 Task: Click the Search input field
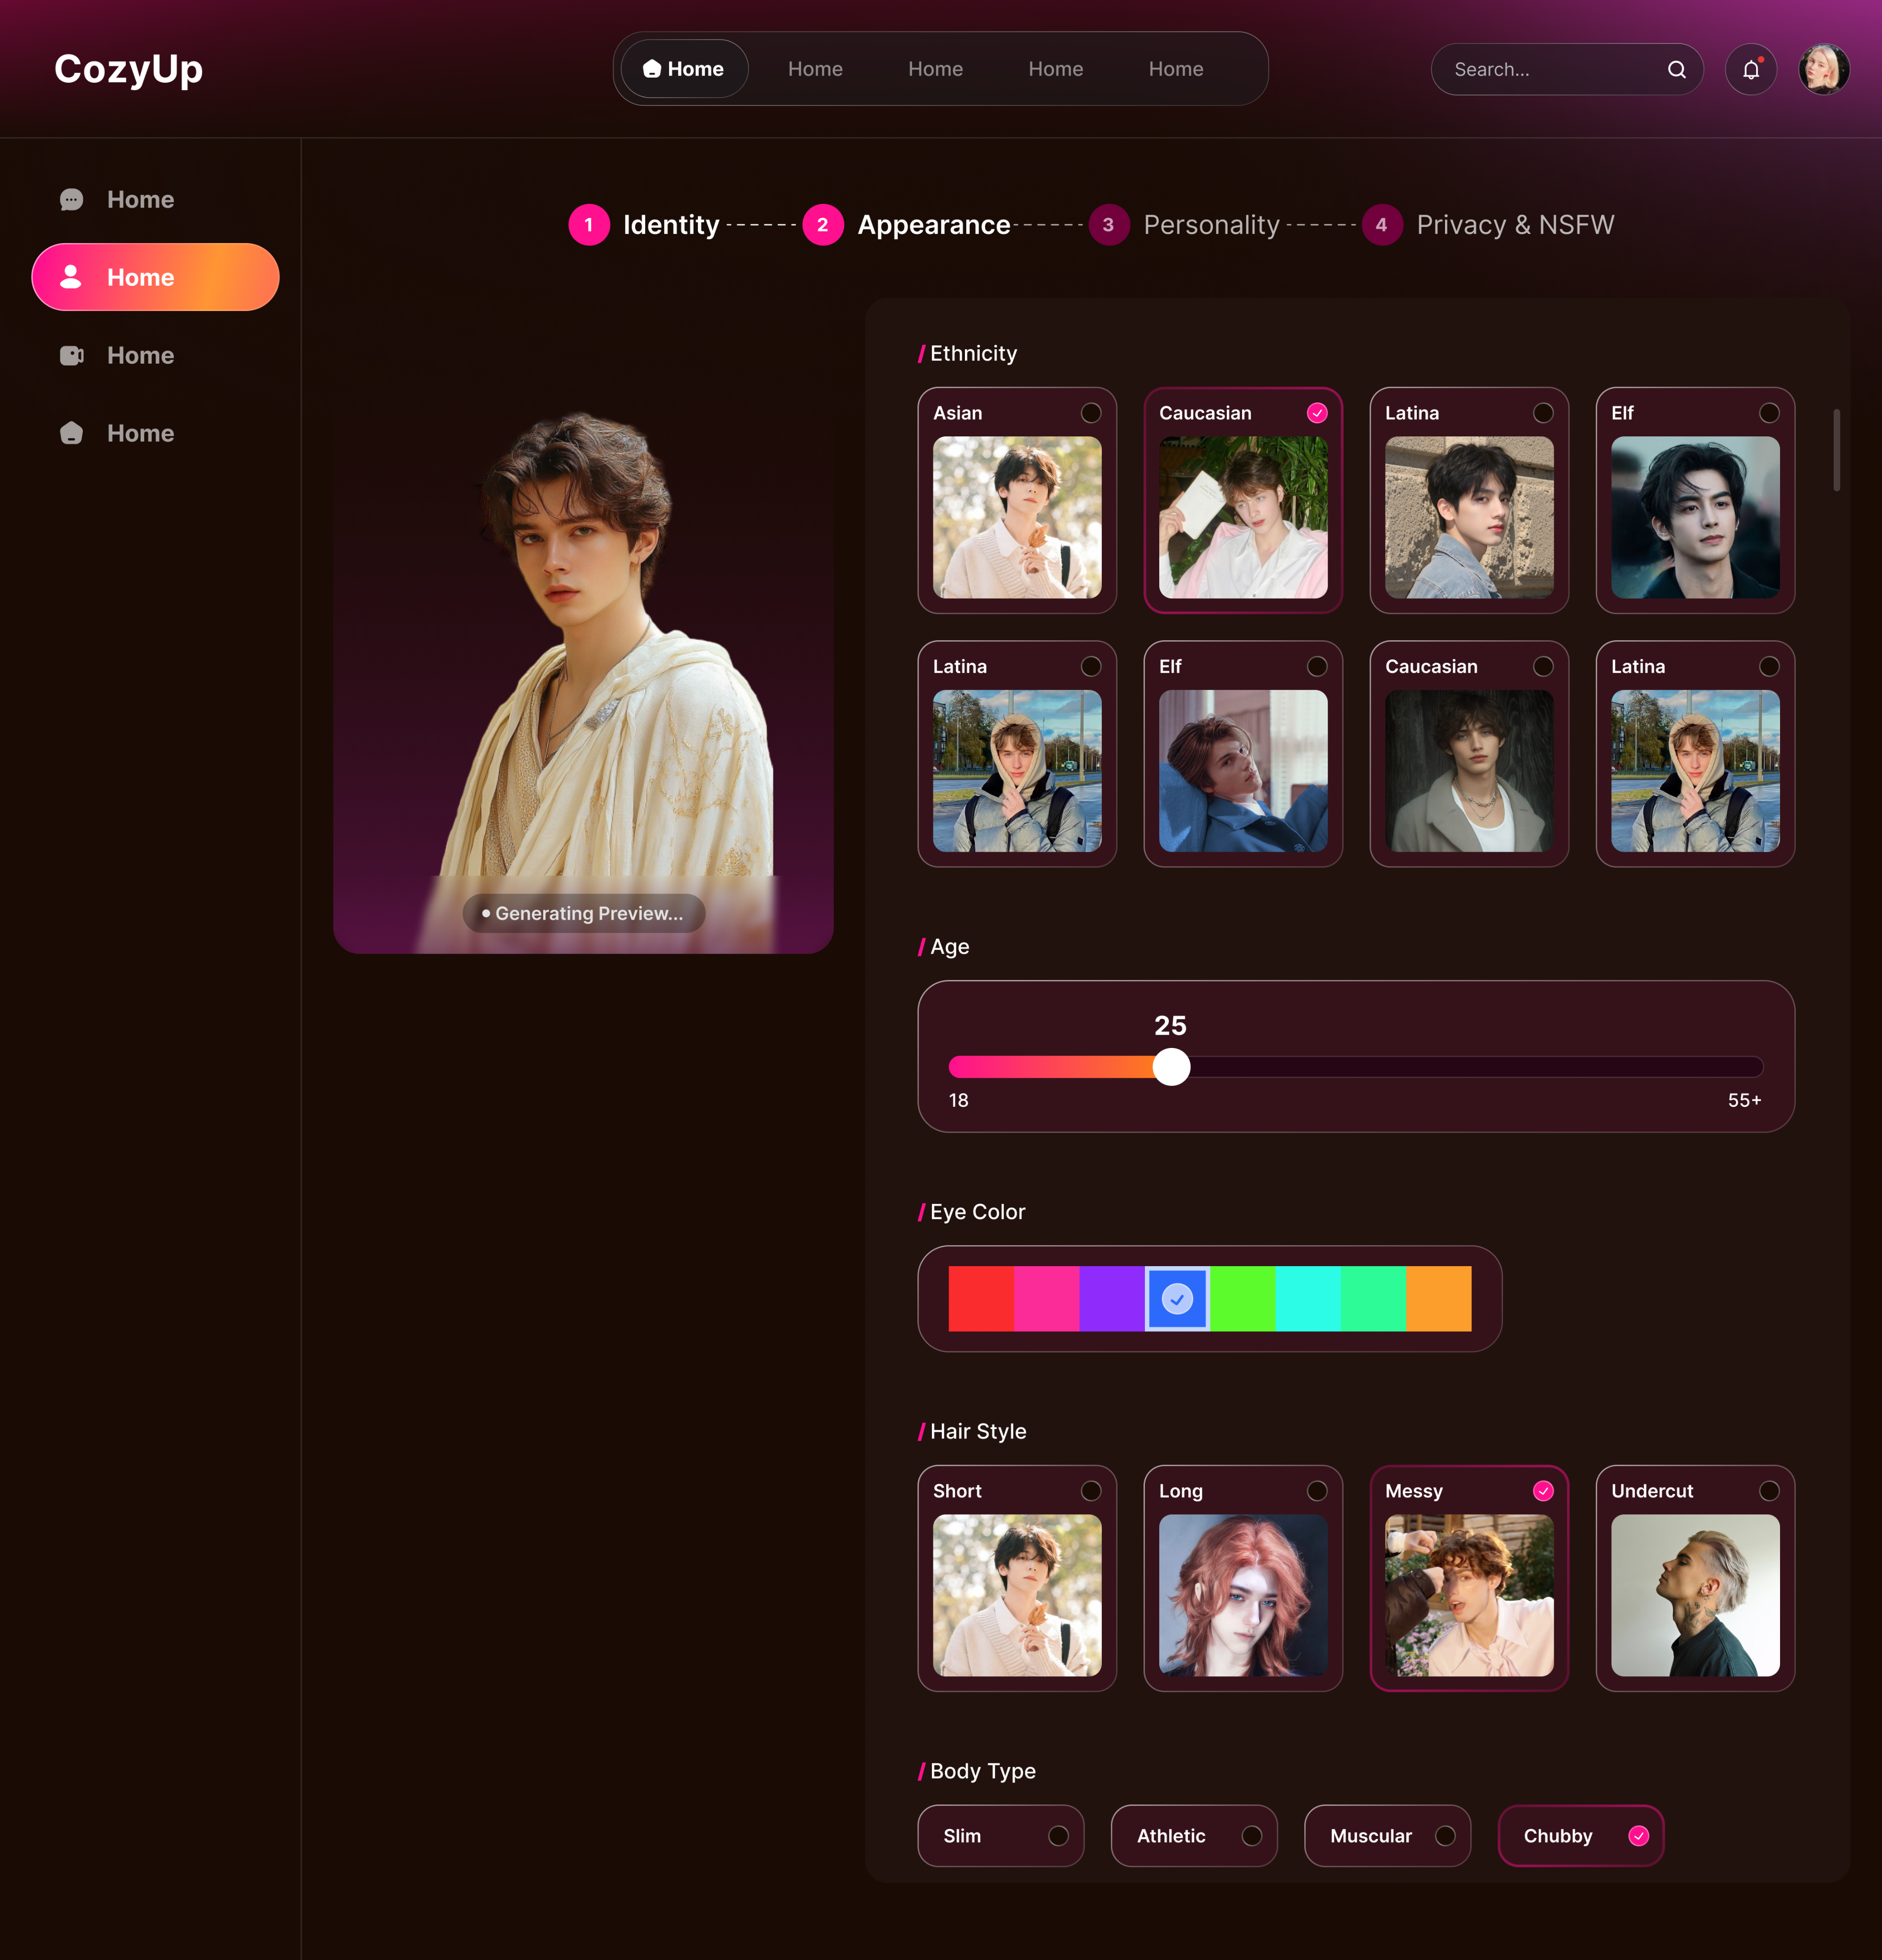coord(1567,70)
